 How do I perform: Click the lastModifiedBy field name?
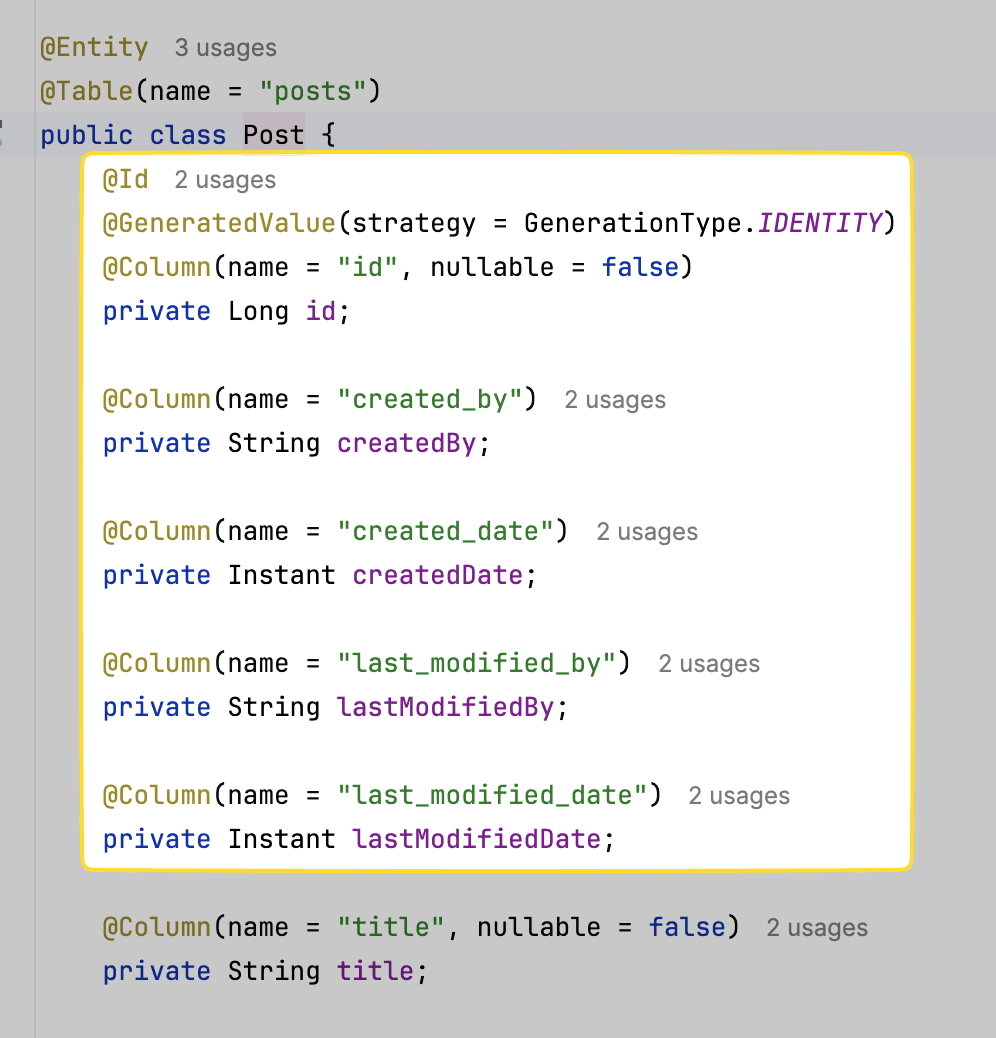pyautogui.click(x=445, y=707)
